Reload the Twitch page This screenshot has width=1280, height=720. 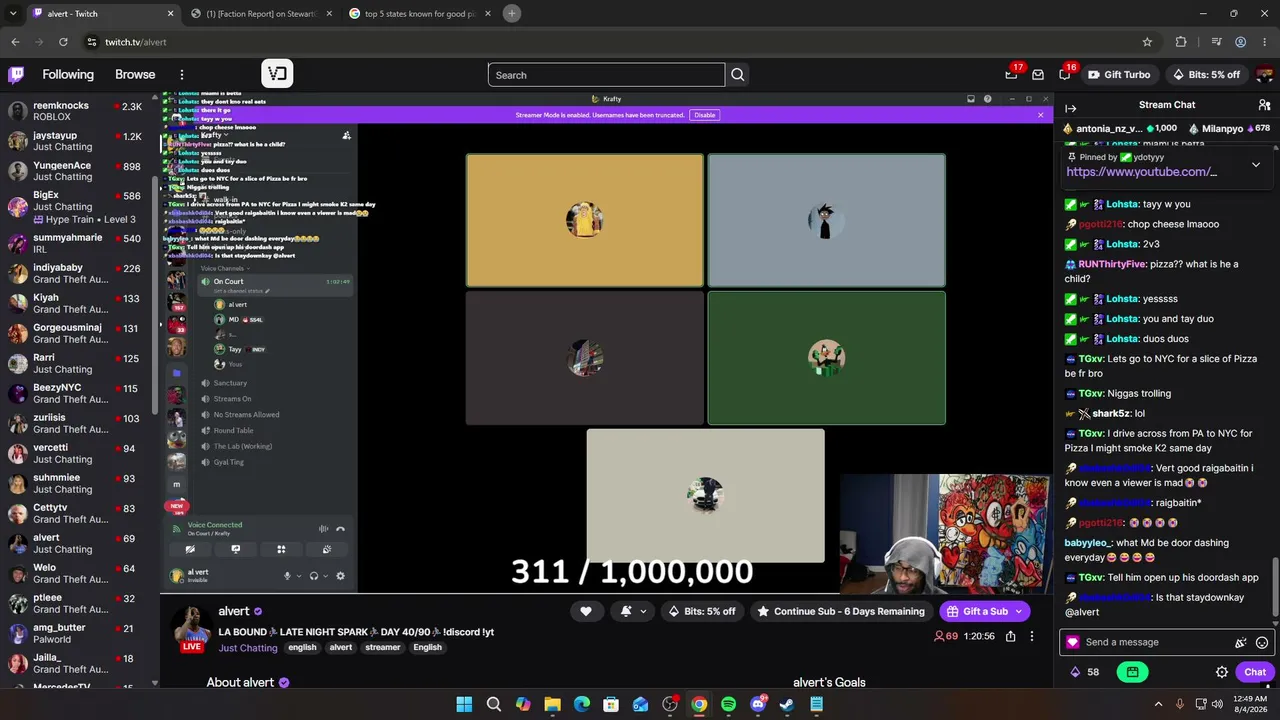coord(63,42)
